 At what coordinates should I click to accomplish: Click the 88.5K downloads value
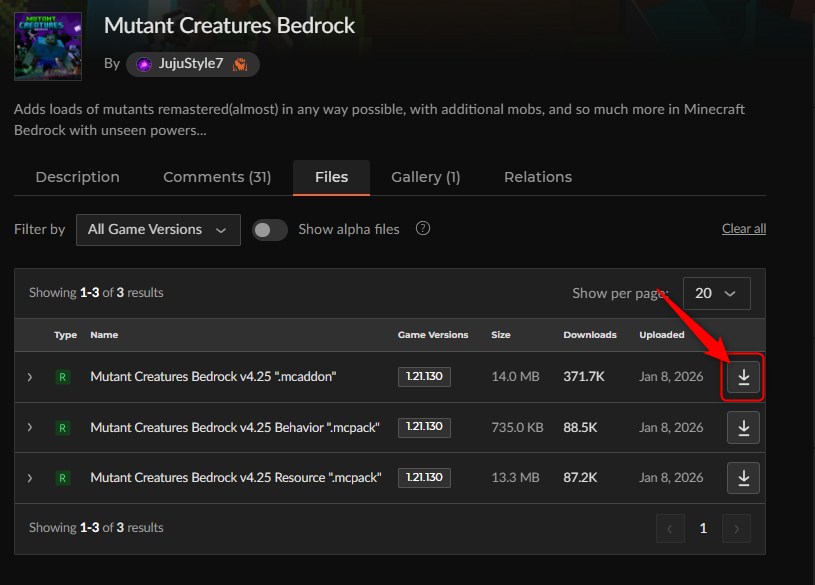(x=580, y=427)
